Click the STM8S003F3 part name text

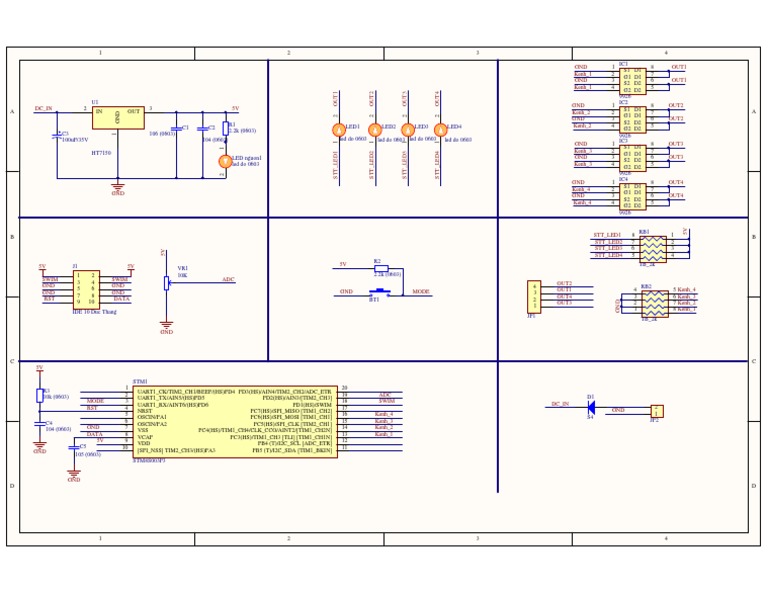pyautogui.click(x=149, y=461)
